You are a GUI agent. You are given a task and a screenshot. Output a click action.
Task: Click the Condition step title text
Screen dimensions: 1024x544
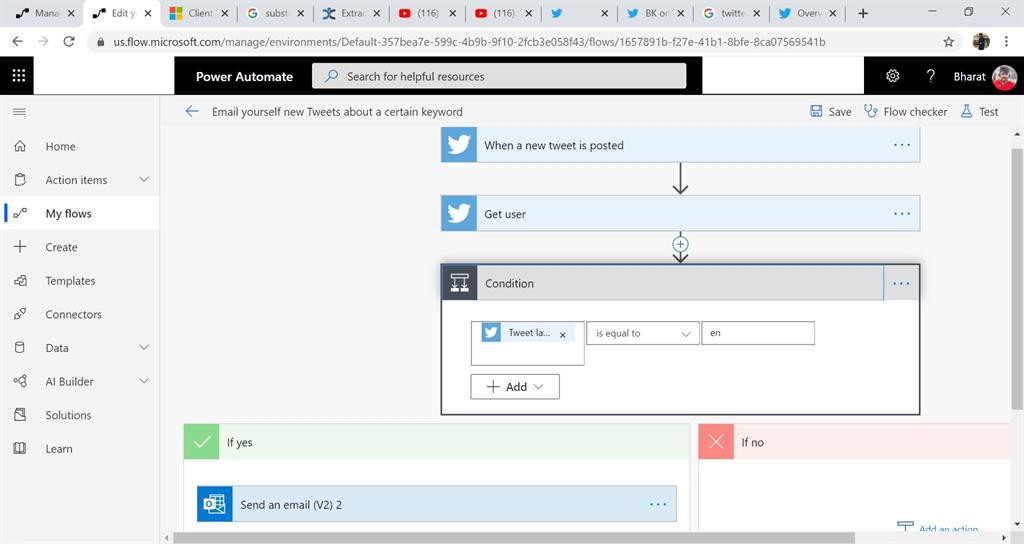(509, 283)
